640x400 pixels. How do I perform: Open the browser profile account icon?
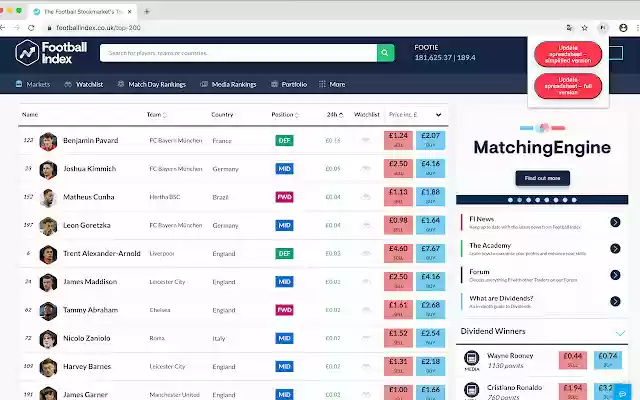pos(623,28)
